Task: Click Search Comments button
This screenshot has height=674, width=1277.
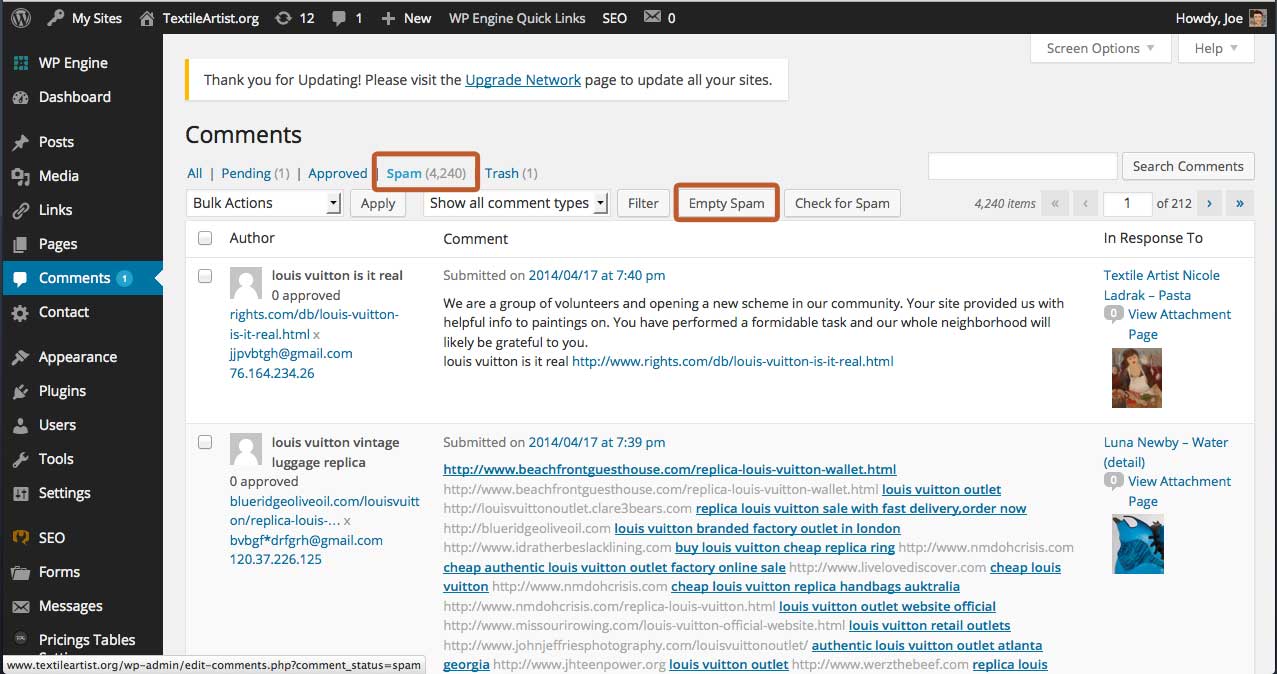Action: 1188,166
